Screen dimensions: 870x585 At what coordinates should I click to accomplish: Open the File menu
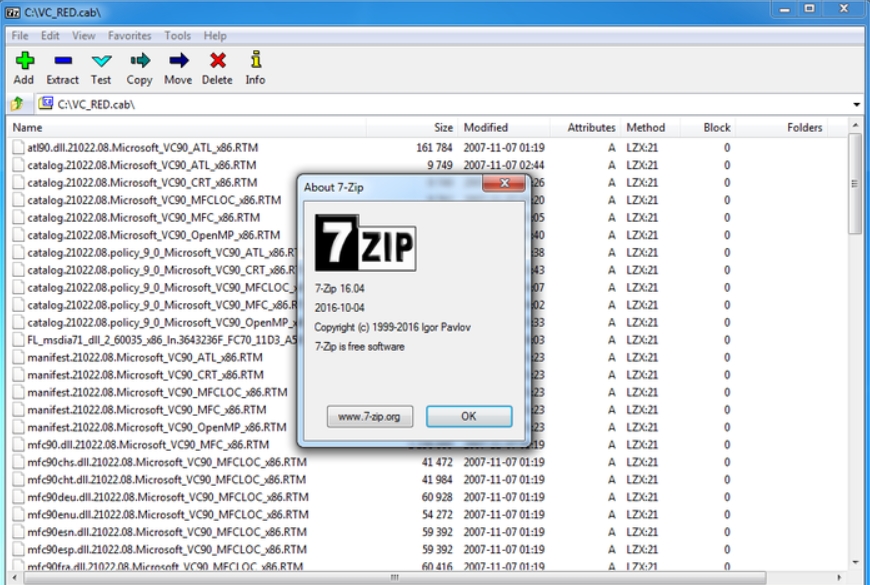[x=20, y=36]
